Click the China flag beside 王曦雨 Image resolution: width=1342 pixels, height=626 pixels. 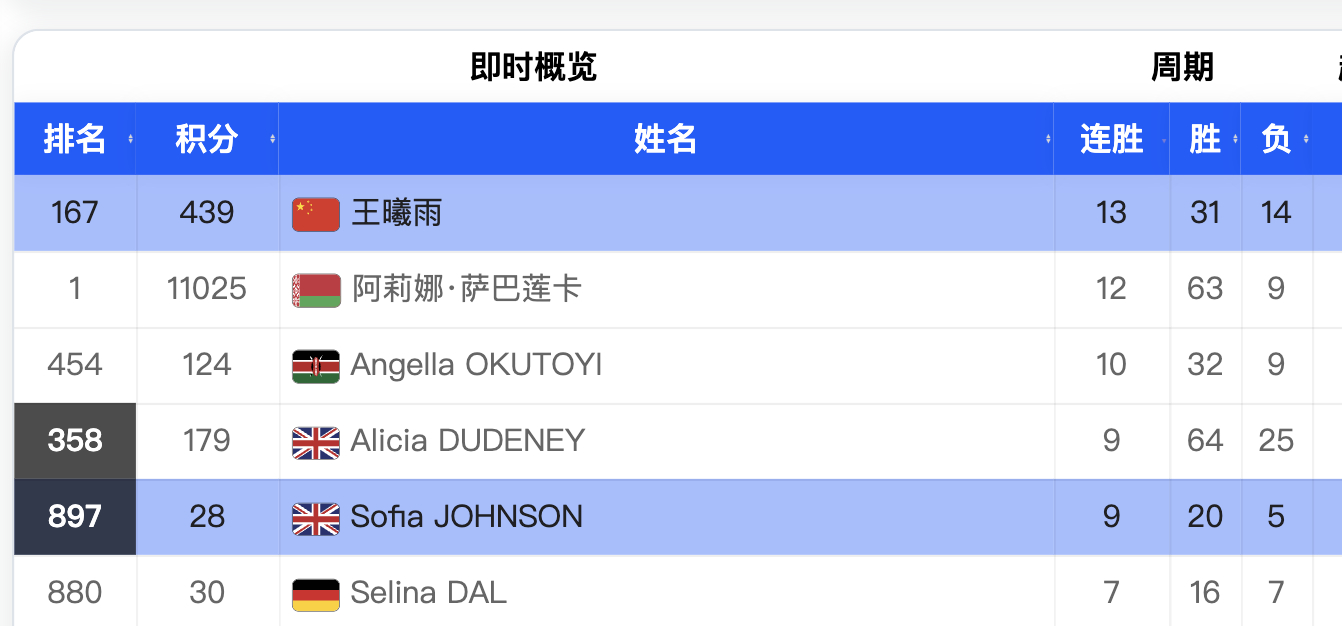click(x=316, y=213)
